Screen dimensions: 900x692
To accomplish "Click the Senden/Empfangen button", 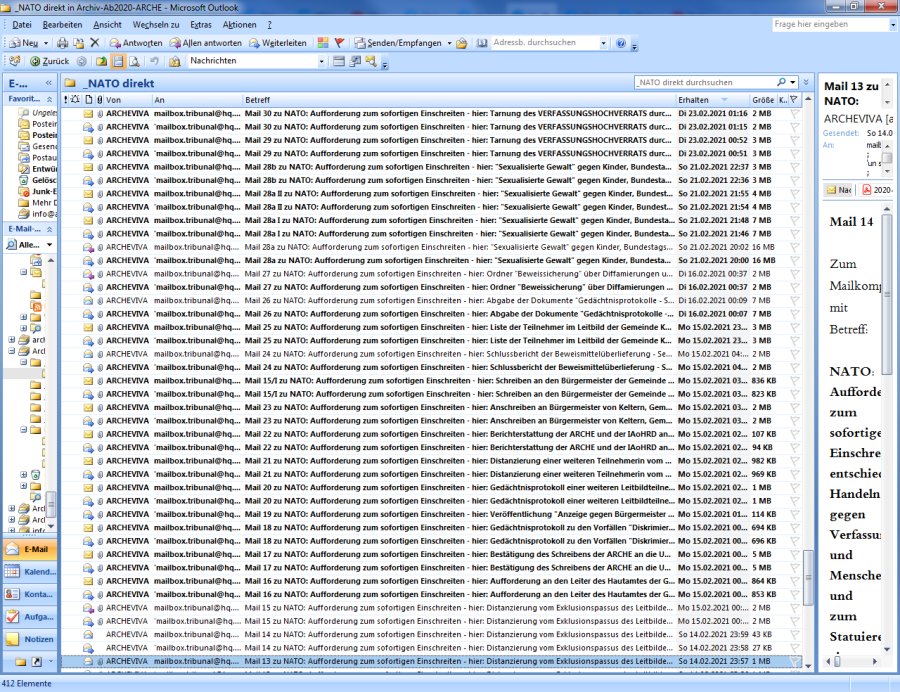I will [398, 43].
